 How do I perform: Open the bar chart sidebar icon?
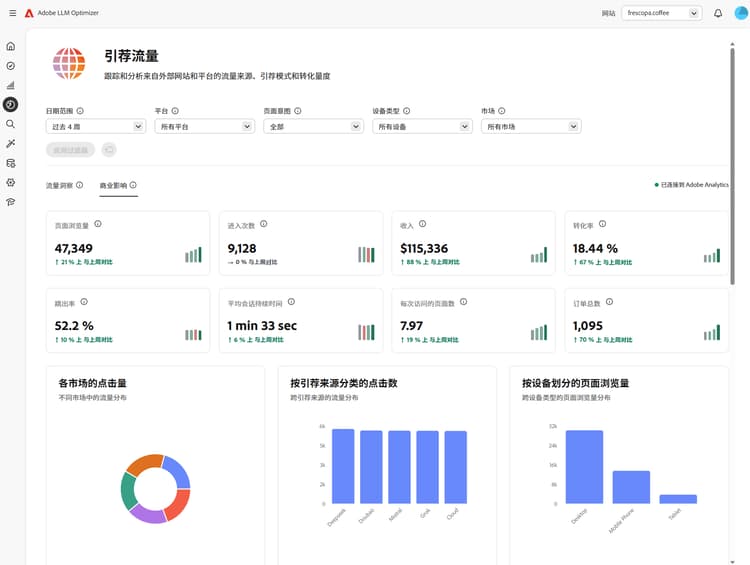coord(11,85)
